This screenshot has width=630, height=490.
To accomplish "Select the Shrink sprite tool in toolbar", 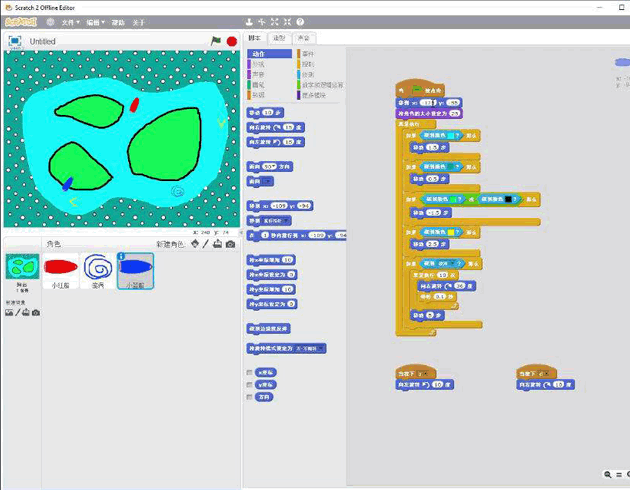I will 287,22.
